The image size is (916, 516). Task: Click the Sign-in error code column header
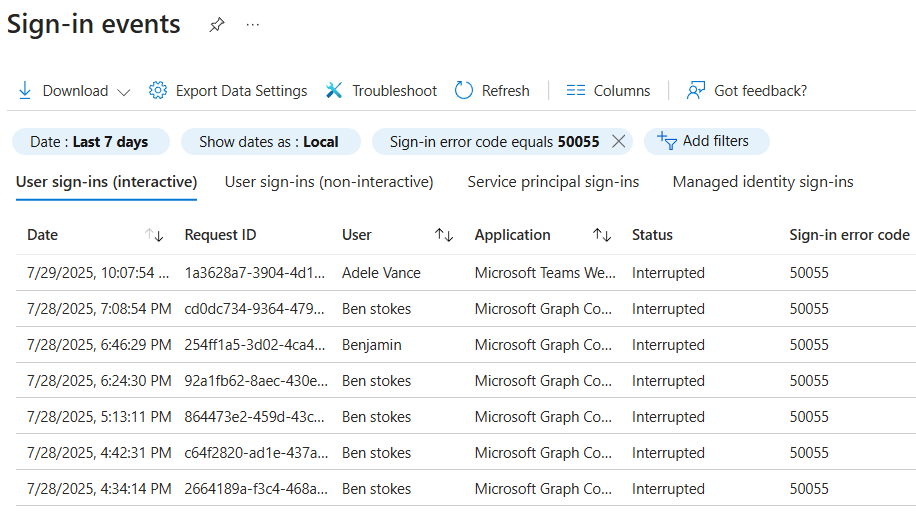click(849, 235)
